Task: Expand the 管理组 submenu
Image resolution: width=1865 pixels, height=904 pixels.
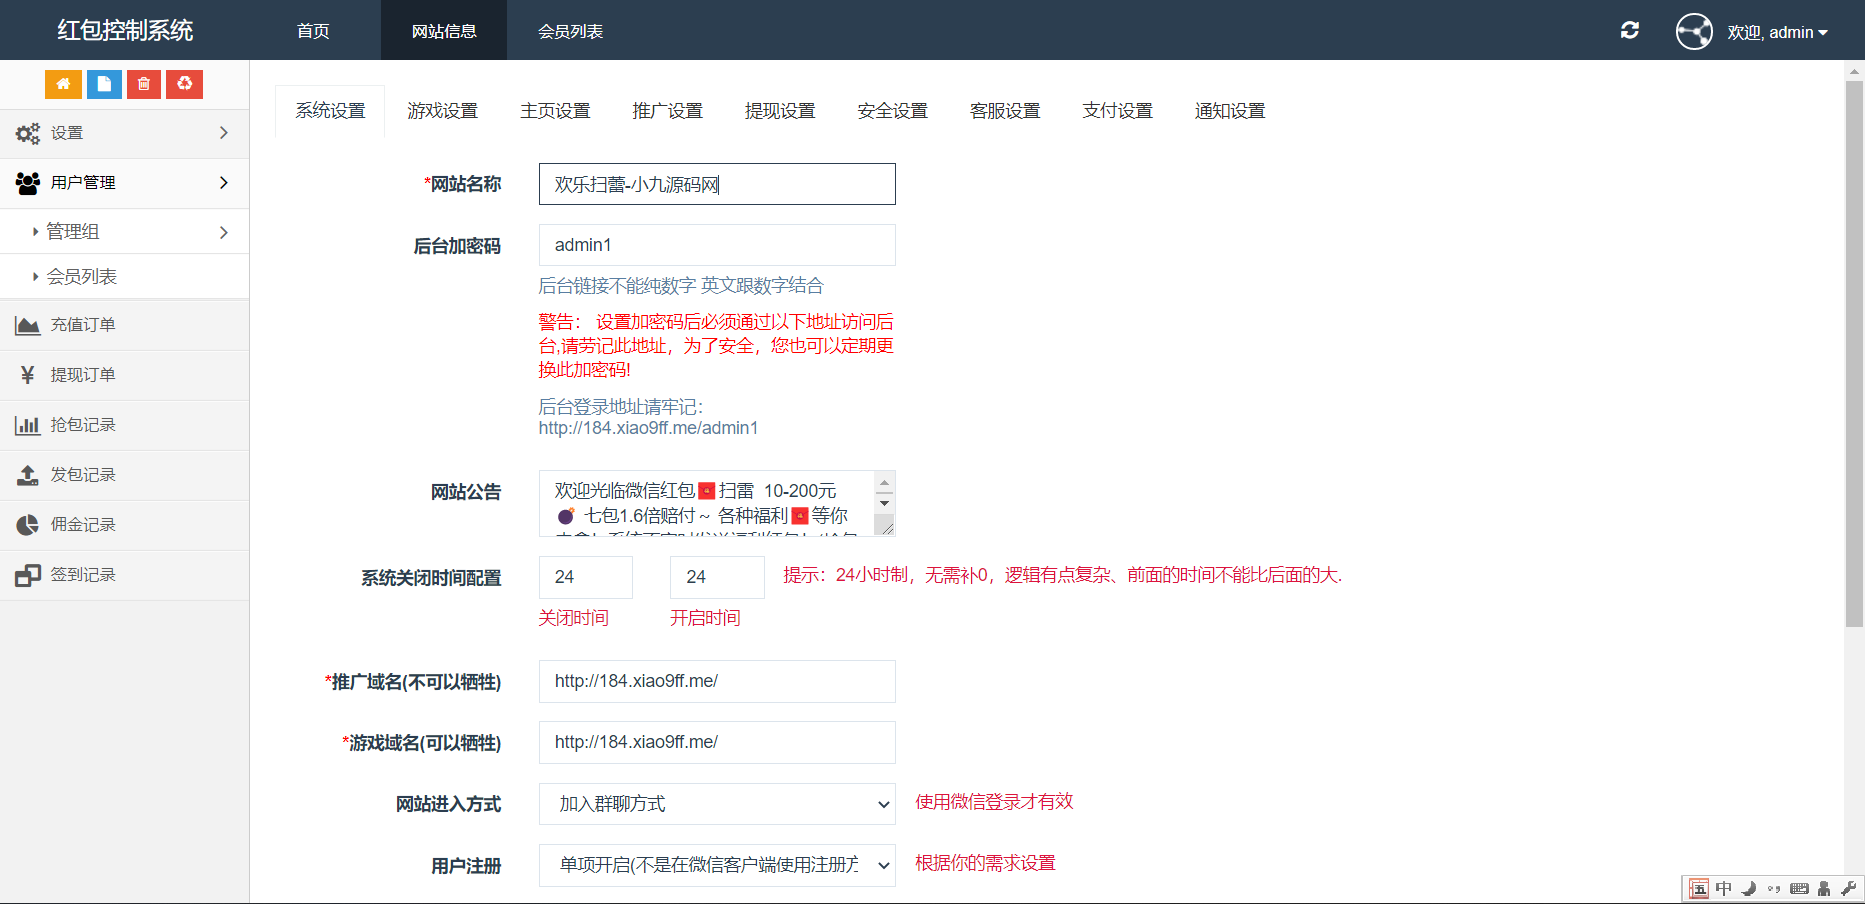Action: pos(124,232)
